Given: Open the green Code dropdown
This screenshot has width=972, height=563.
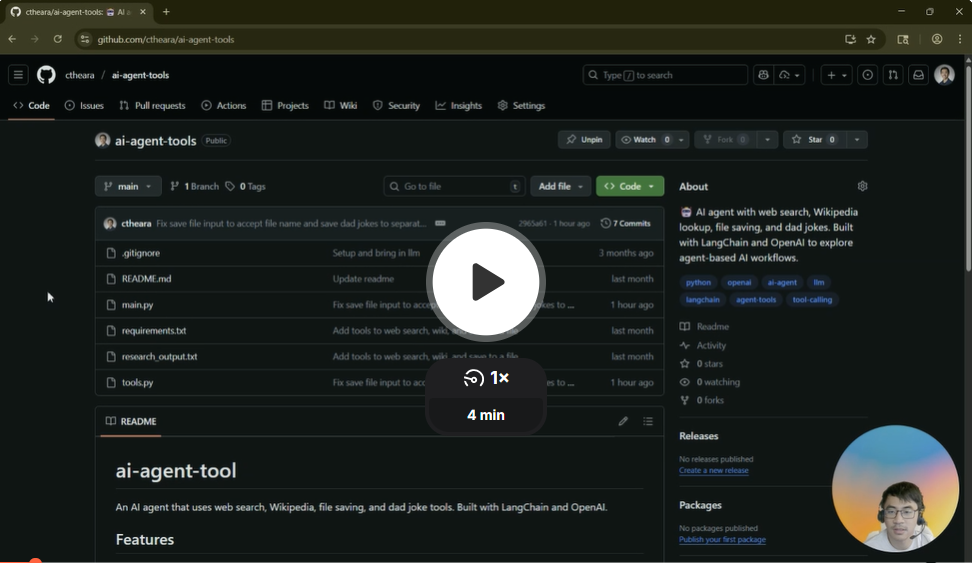Looking at the screenshot, I should pyautogui.click(x=629, y=186).
